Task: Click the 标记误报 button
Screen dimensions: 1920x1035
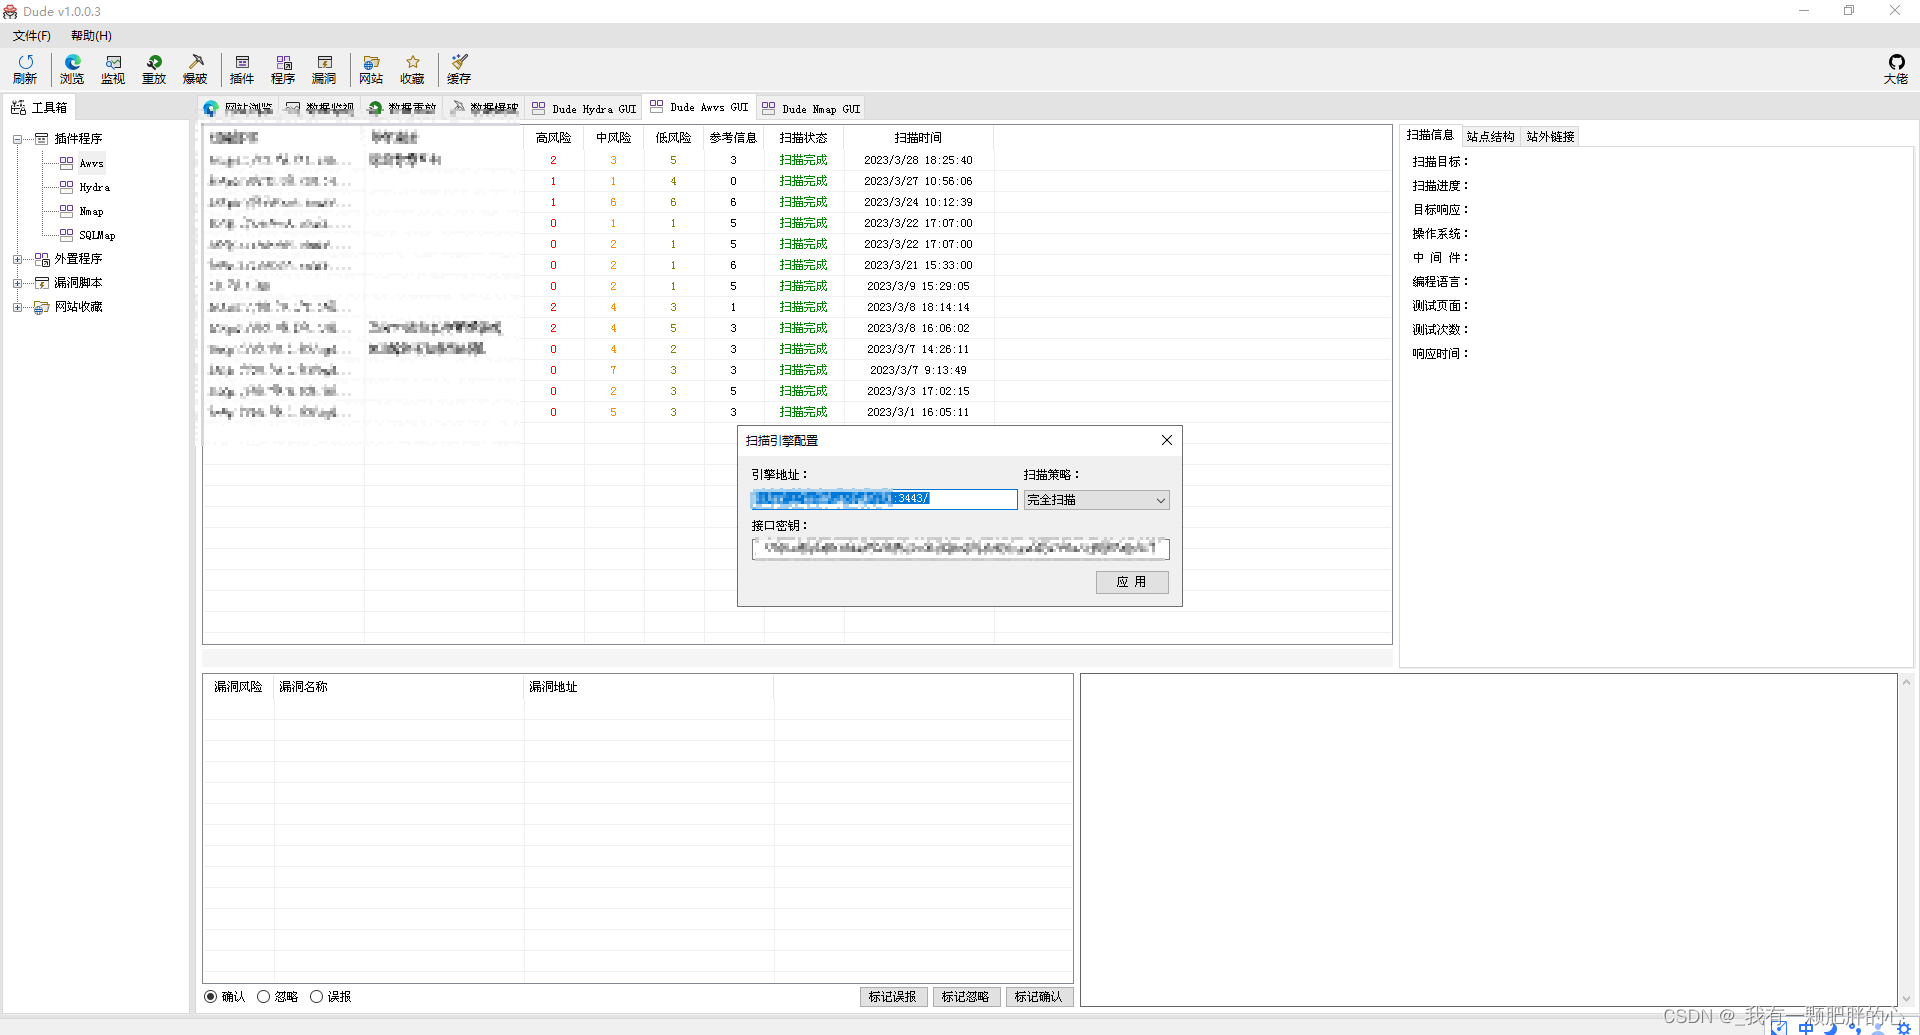Action: pyautogui.click(x=893, y=997)
